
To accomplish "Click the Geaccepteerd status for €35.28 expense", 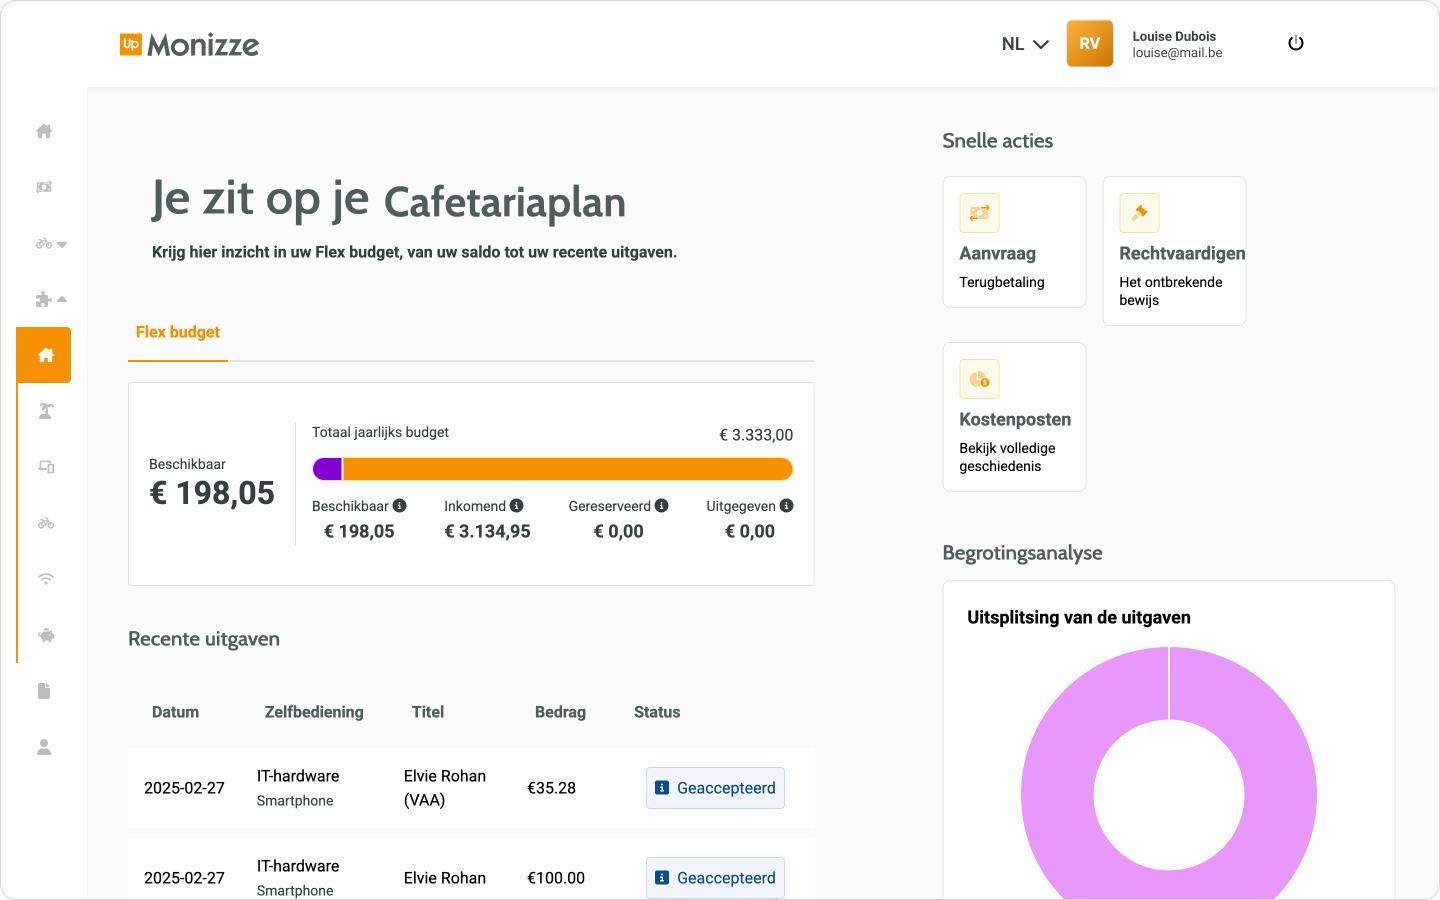I will (715, 788).
